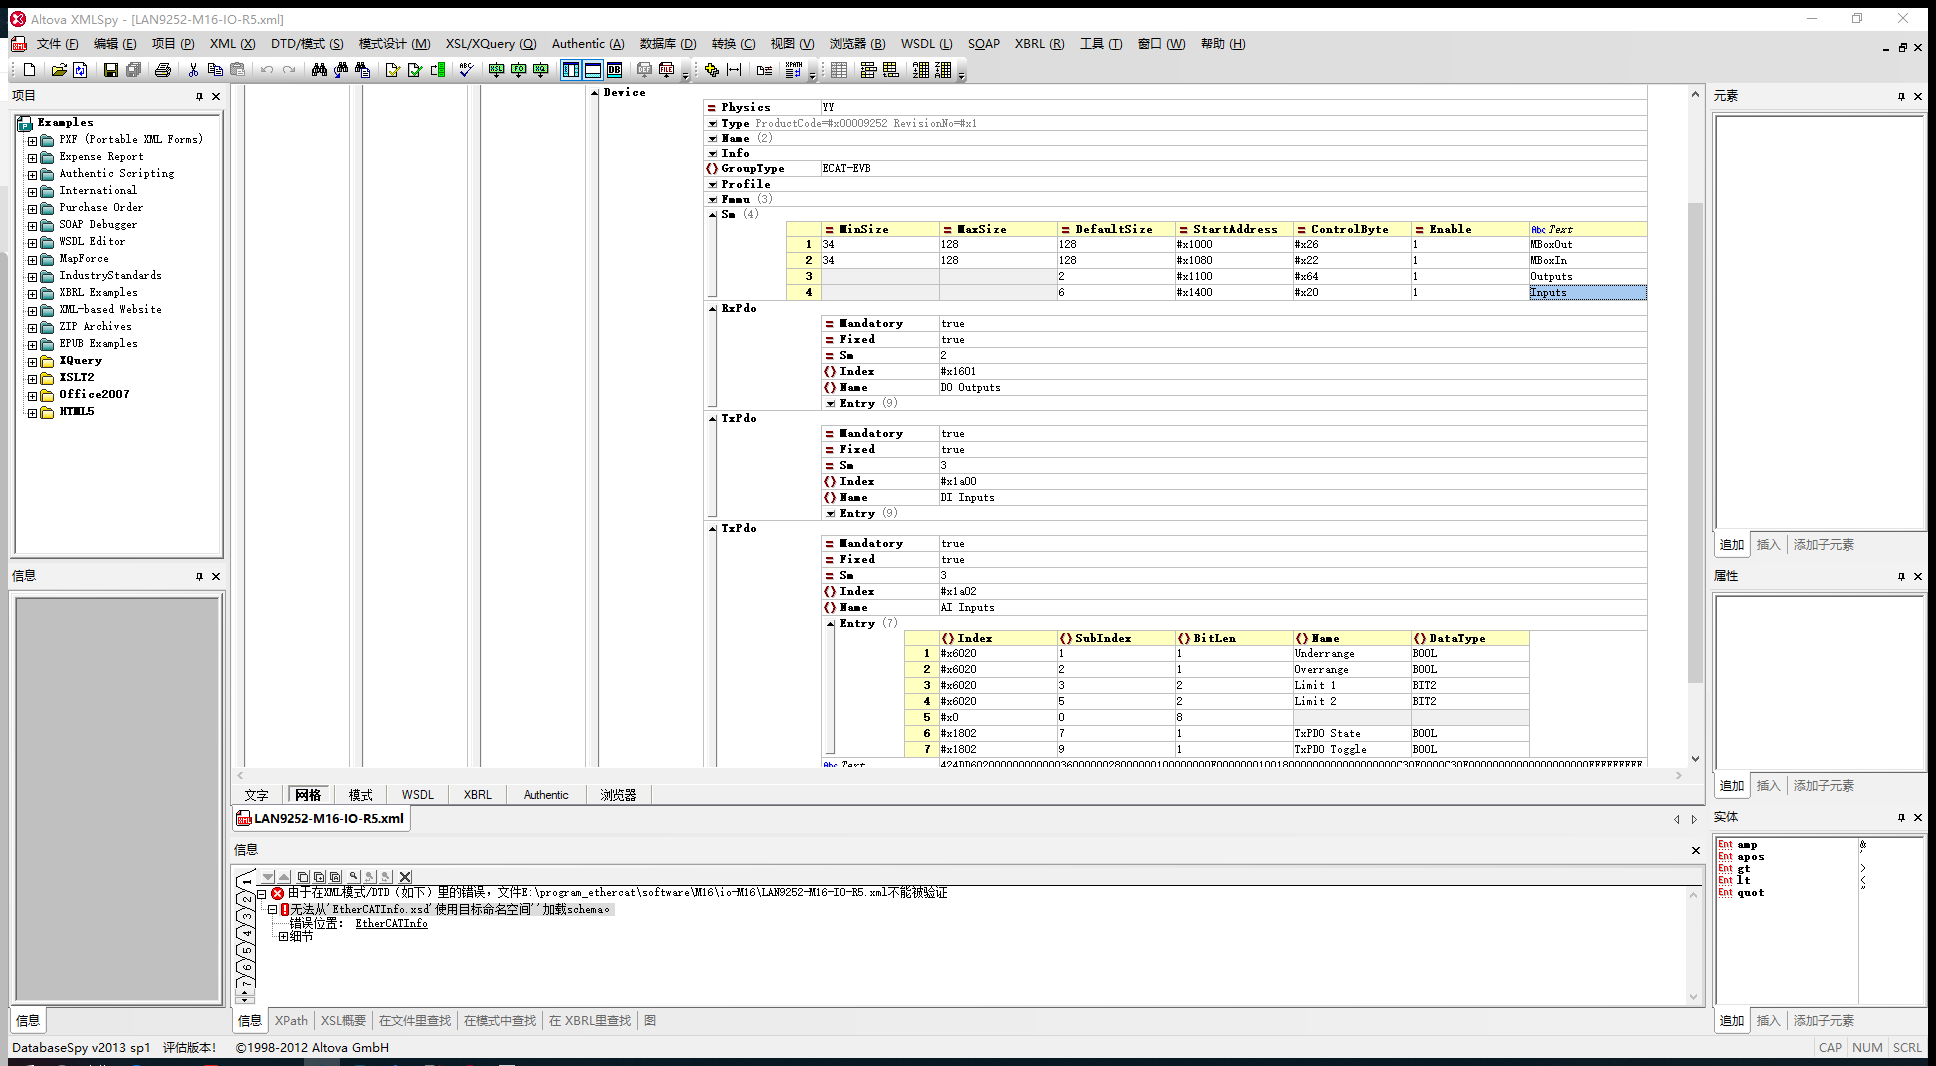Open the Database Query (DB) icon
Viewport: 1936px width, 1066px height.
coord(615,70)
